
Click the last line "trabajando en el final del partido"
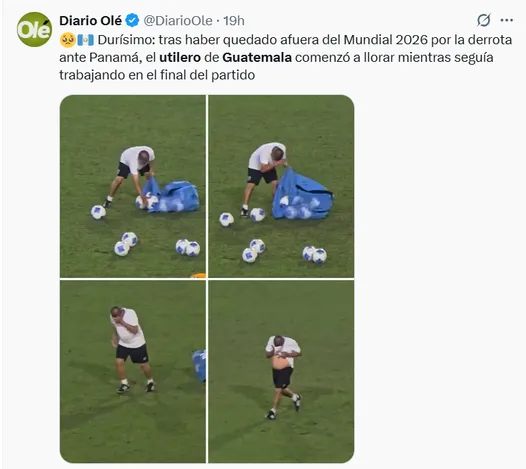point(157,75)
